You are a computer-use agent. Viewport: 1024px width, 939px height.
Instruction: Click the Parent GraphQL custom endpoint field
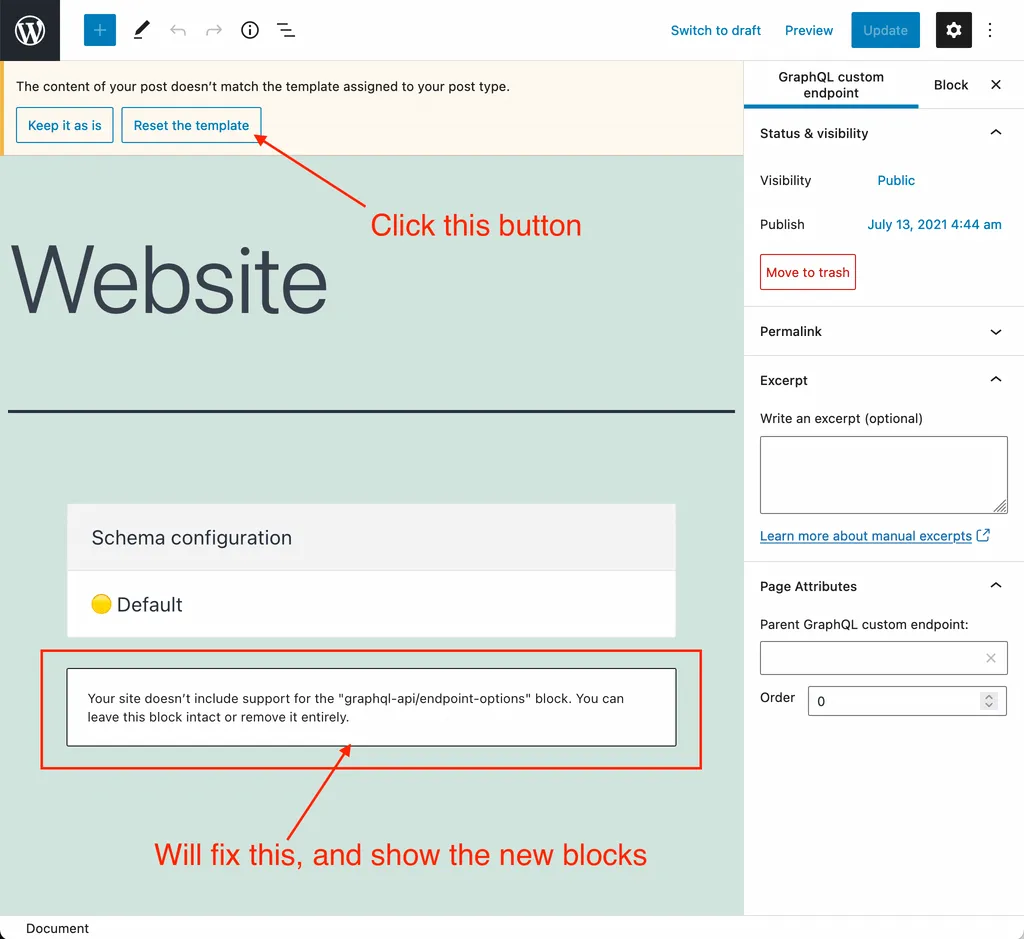(884, 658)
